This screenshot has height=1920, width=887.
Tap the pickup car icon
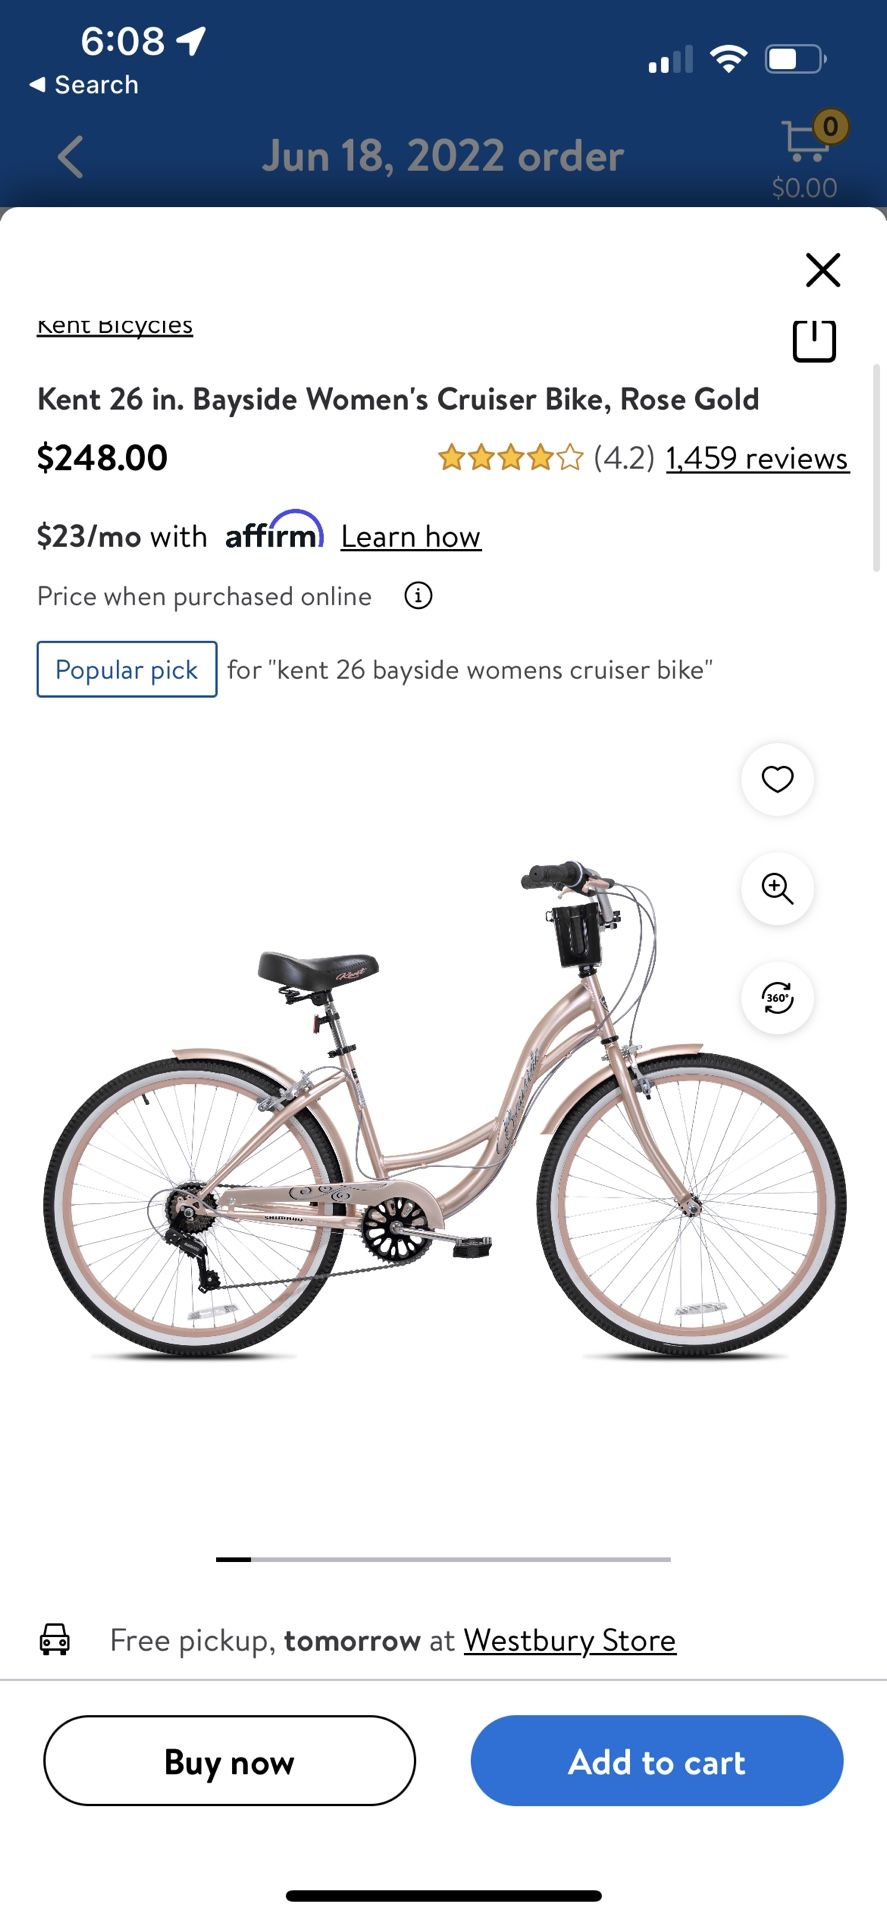coord(55,1640)
